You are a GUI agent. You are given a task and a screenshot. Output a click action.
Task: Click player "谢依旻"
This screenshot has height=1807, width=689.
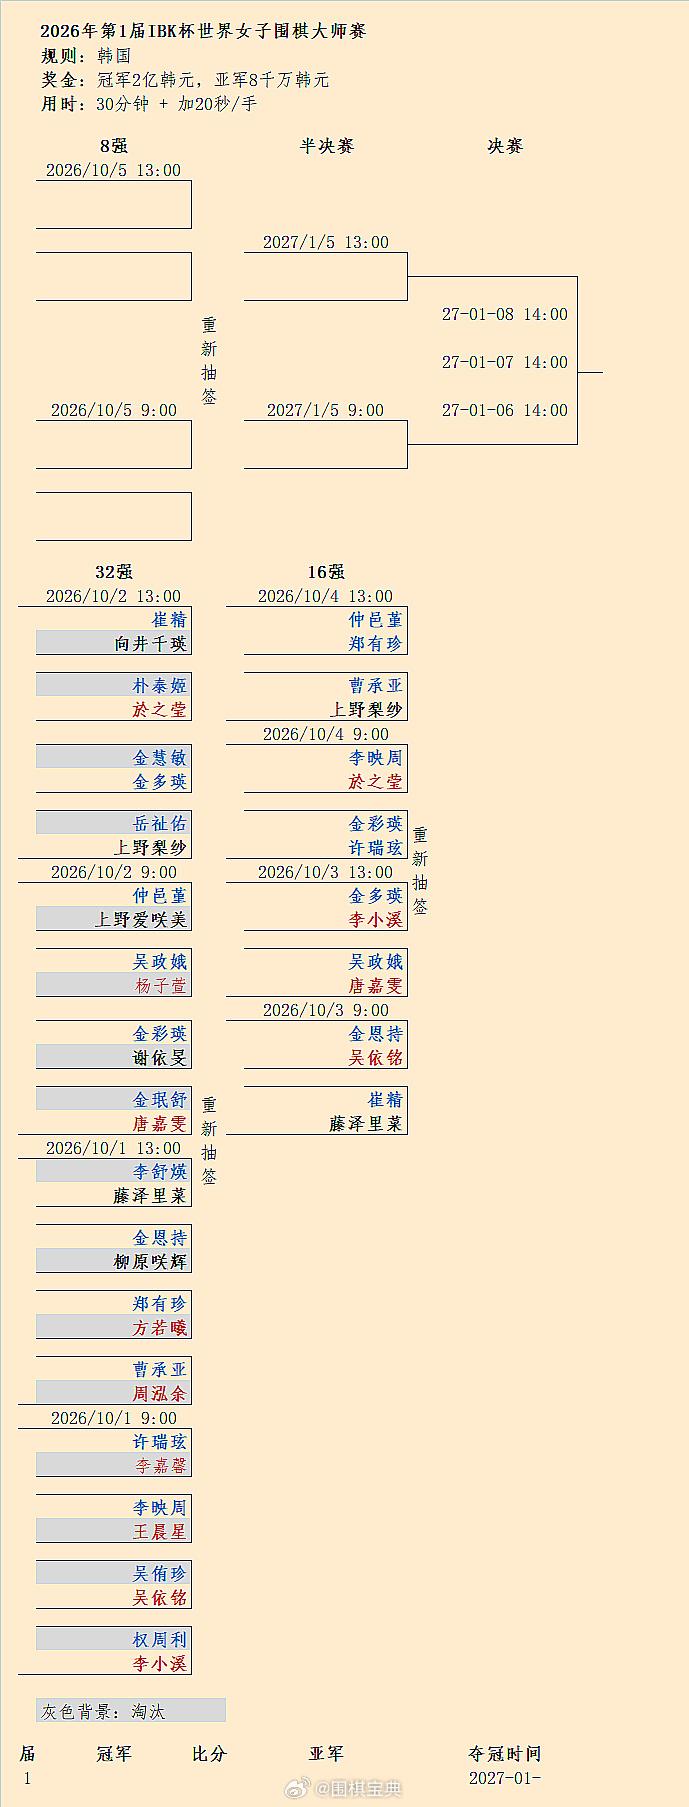coord(160,1058)
